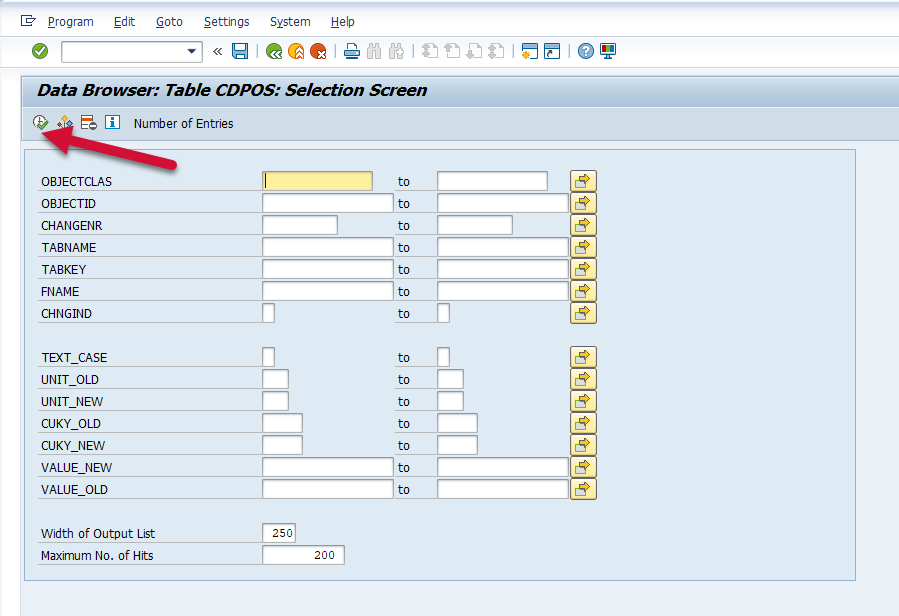Viewport: 899px width, 616px height.
Task: Click the green Enter checkmark icon
Action: click(x=40, y=51)
